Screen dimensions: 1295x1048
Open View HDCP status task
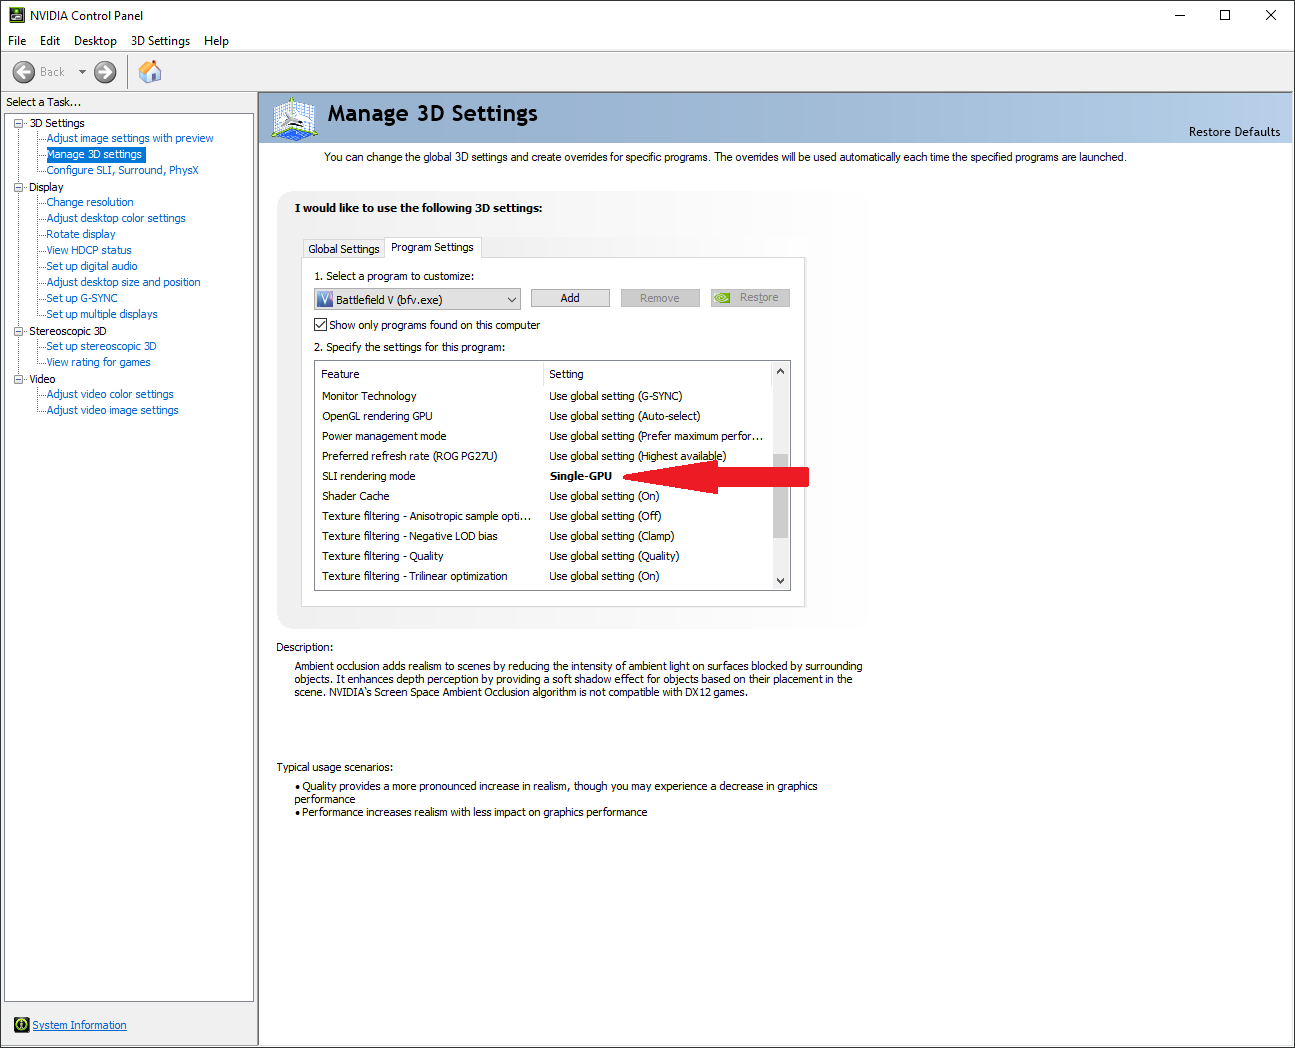(89, 250)
